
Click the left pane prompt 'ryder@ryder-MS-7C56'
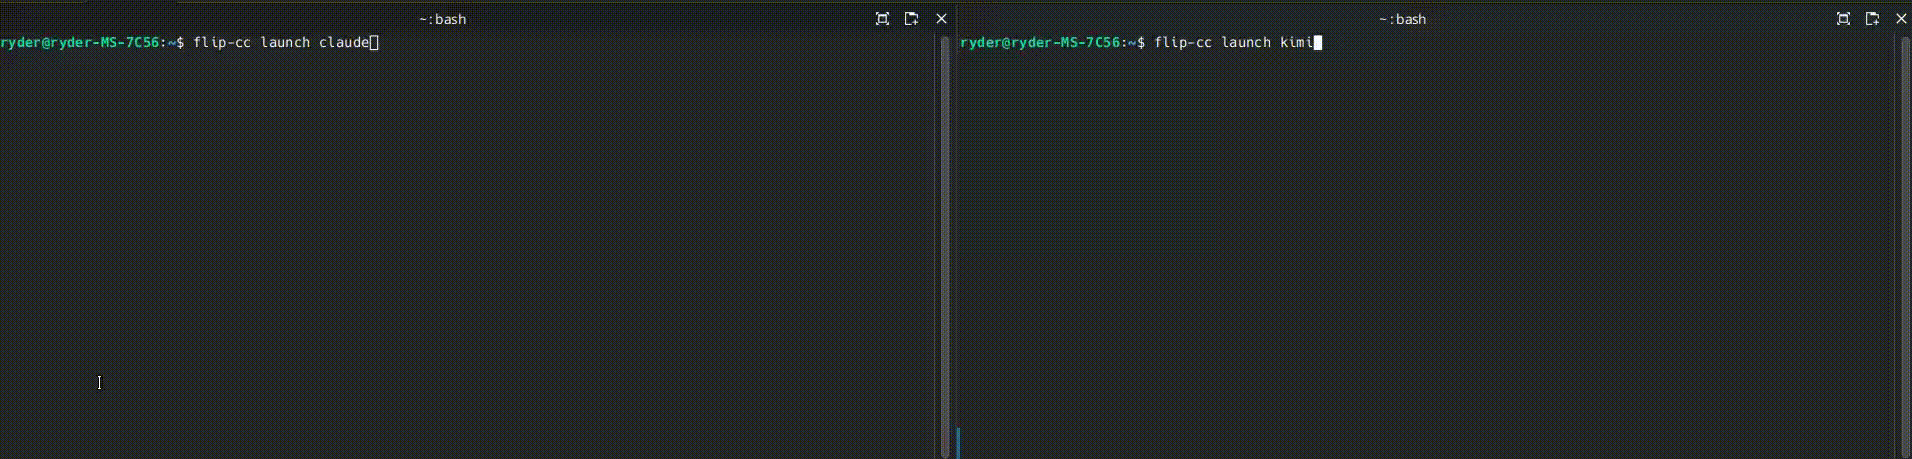pos(80,43)
